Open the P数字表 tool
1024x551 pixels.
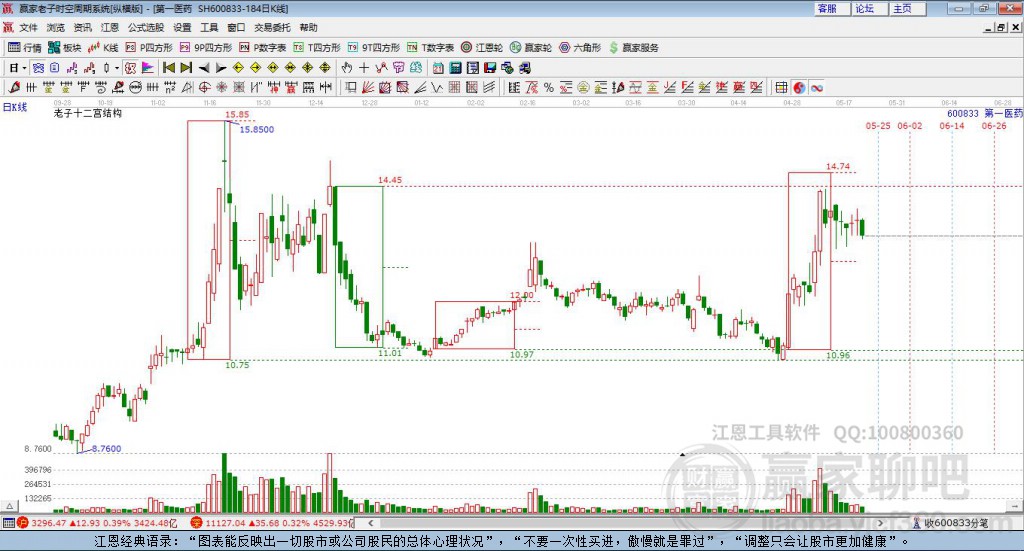(x=263, y=48)
